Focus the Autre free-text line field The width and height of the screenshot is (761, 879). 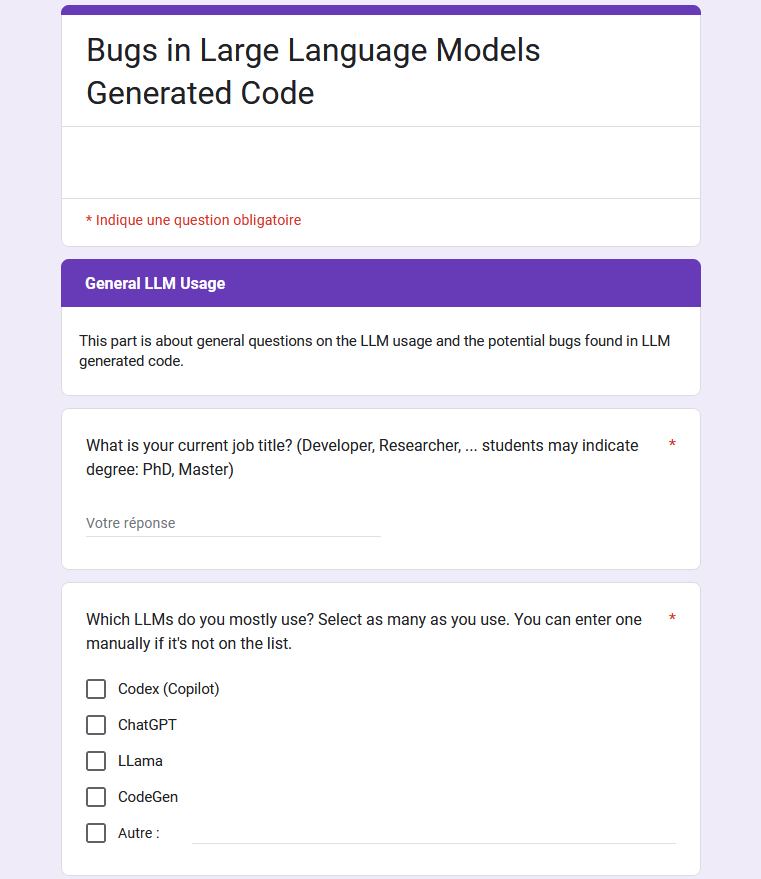[x=433, y=833]
